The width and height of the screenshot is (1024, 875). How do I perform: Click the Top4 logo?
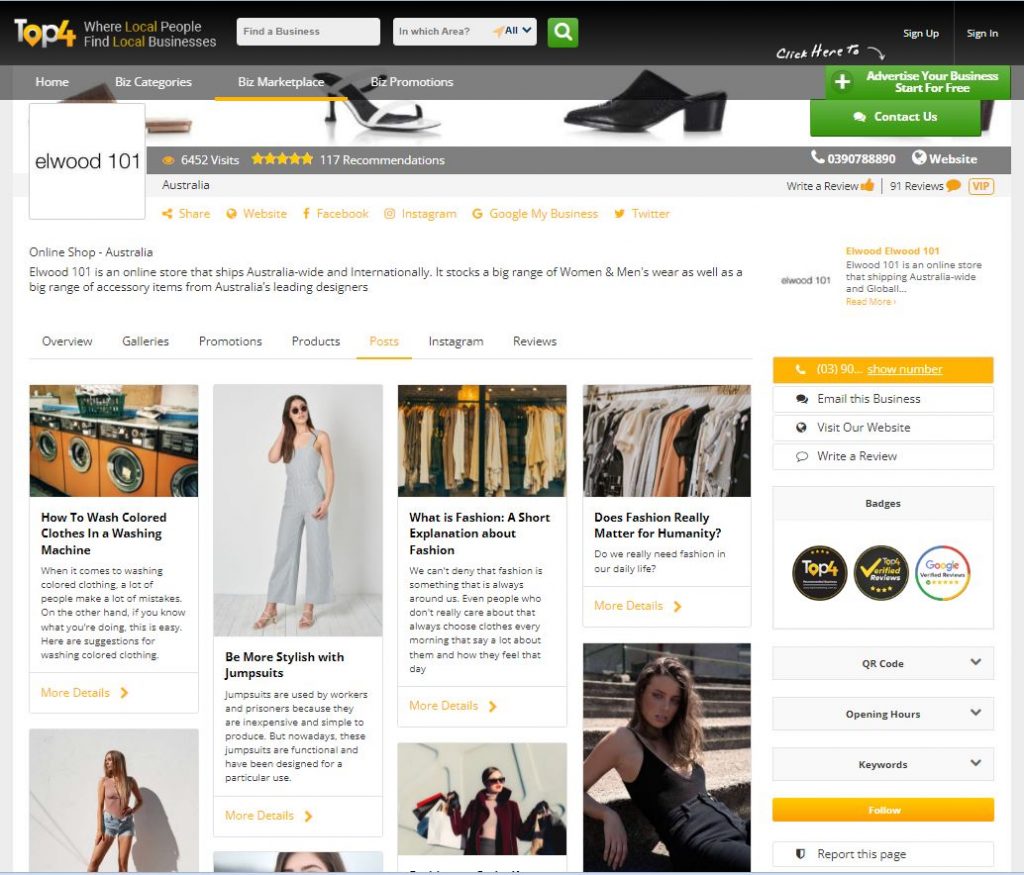pos(44,33)
